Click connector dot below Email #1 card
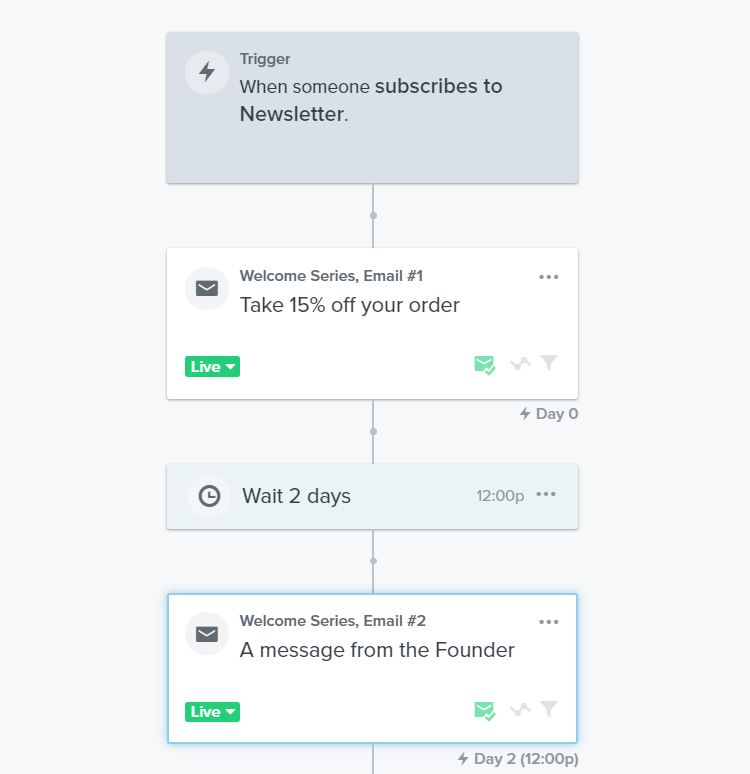The height and width of the screenshot is (774, 750). tap(373, 431)
